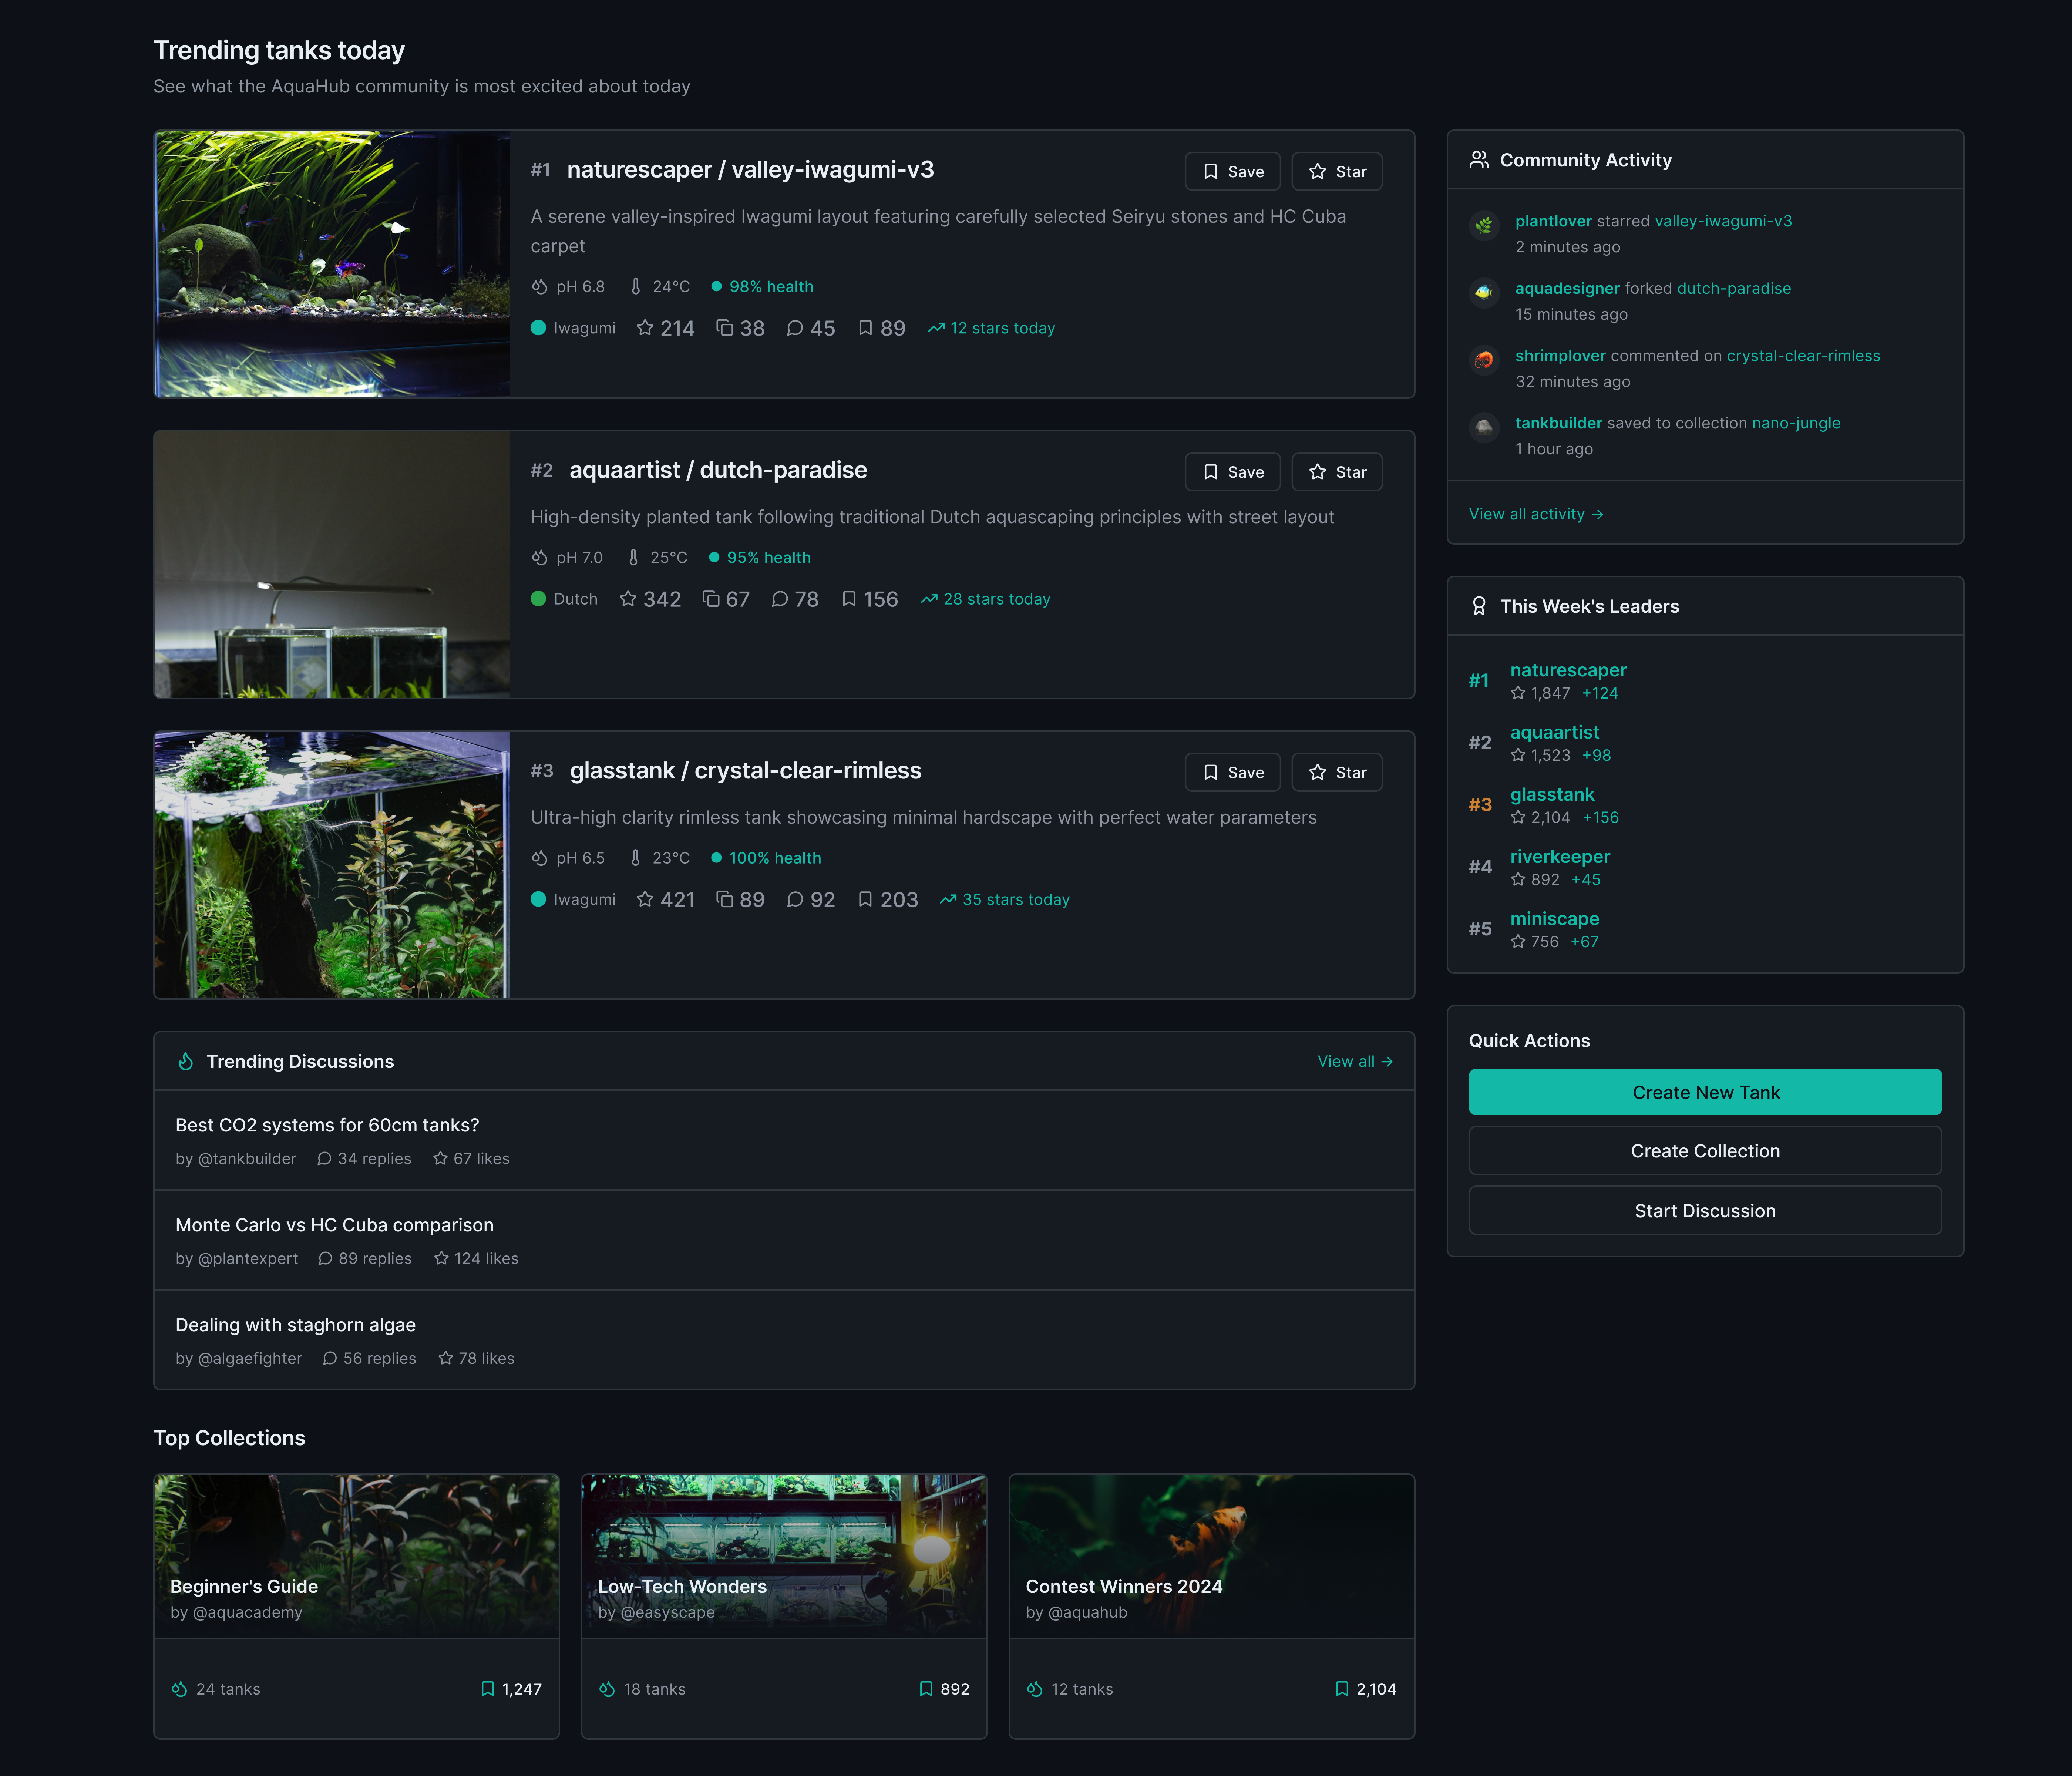Click crystal-clear-rimless tank thumbnail image
Image resolution: width=2072 pixels, height=1776 pixels.
coord(332,865)
